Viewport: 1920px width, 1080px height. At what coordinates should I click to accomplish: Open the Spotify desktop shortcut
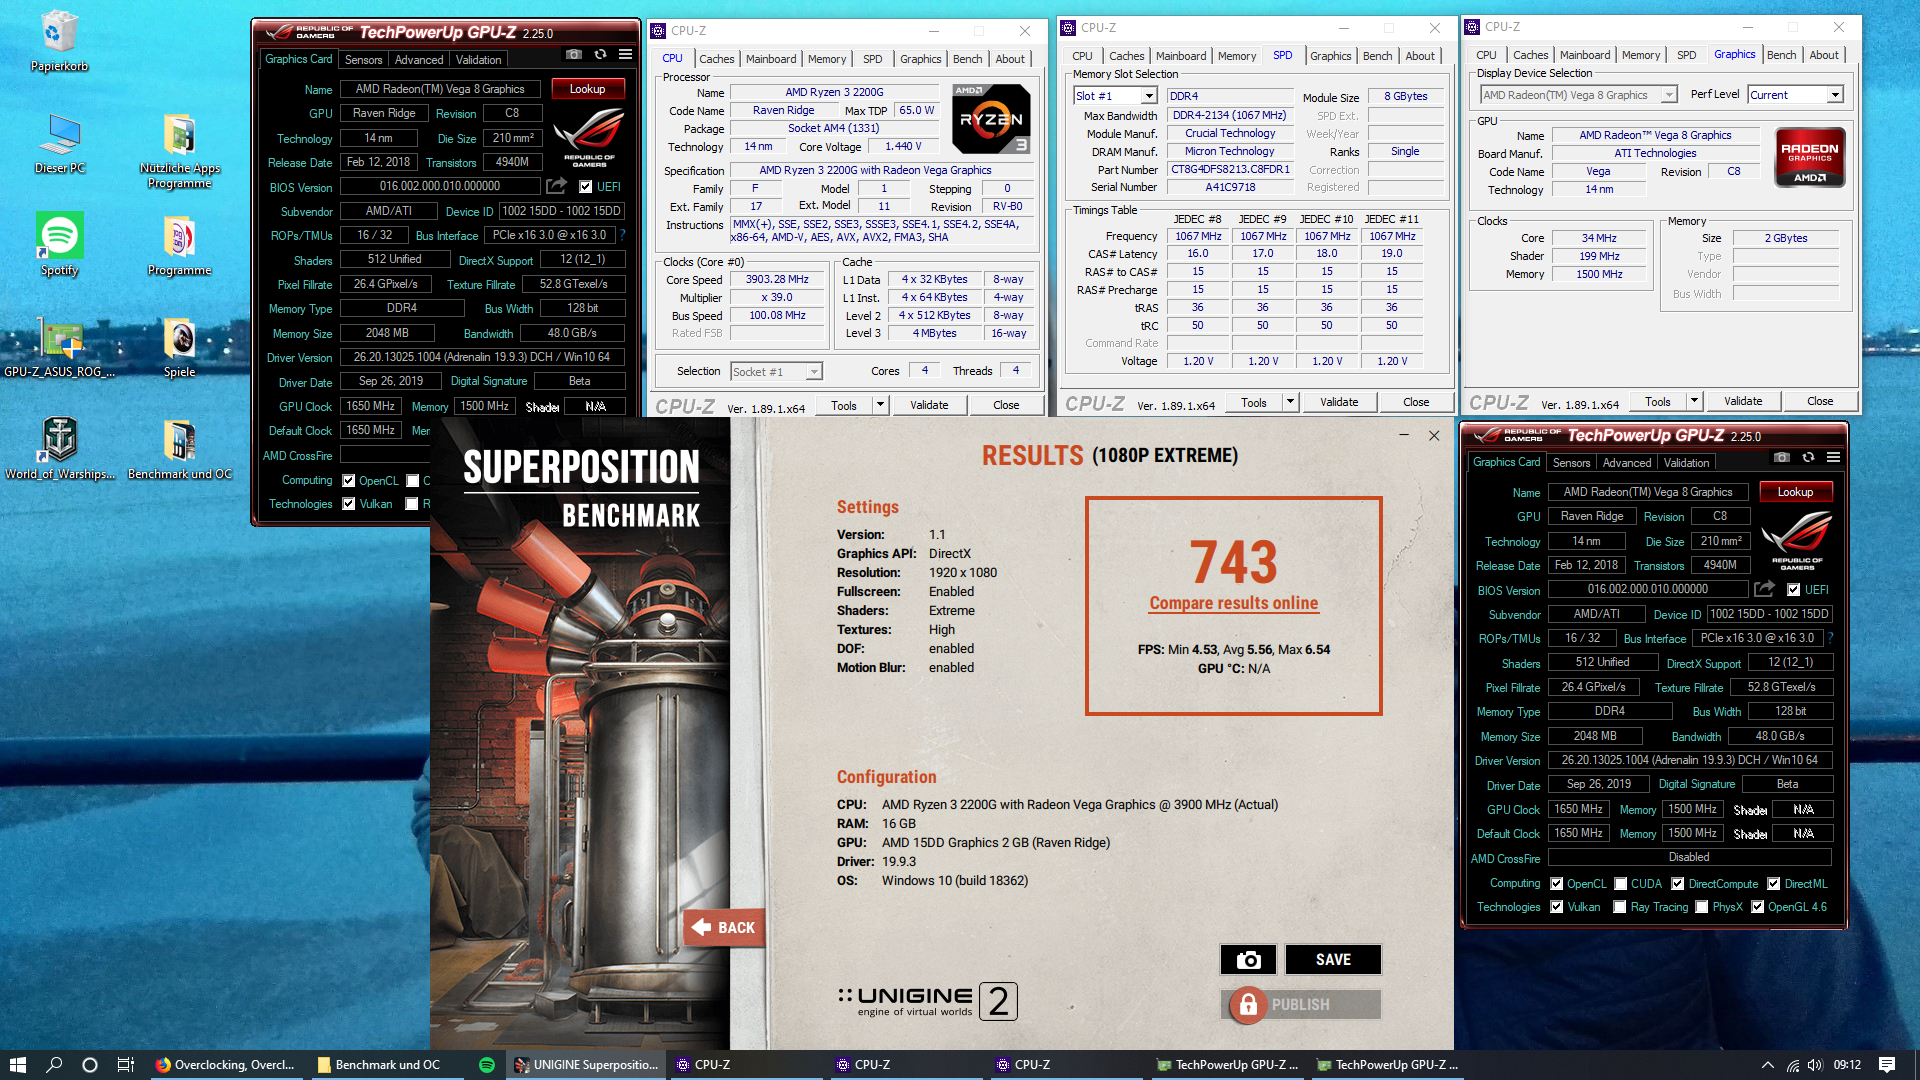pyautogui.click(x=59, y=244)
